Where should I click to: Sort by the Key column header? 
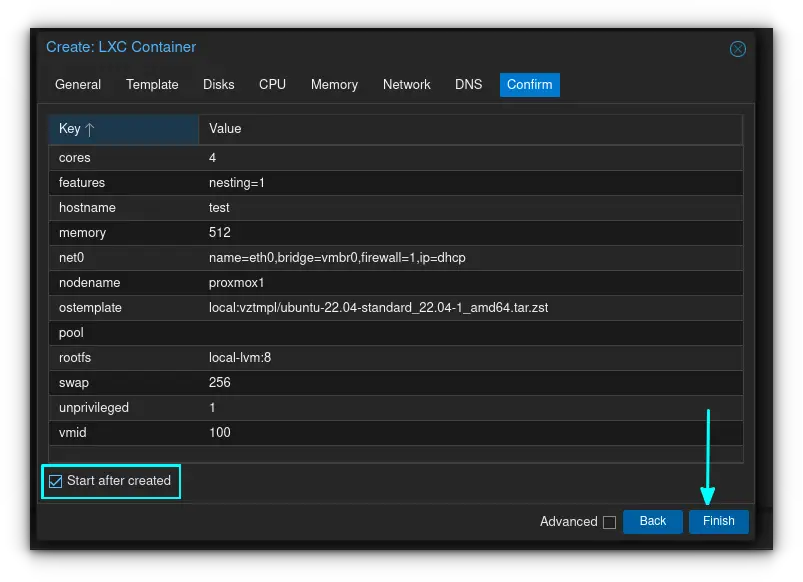[123, 129]
